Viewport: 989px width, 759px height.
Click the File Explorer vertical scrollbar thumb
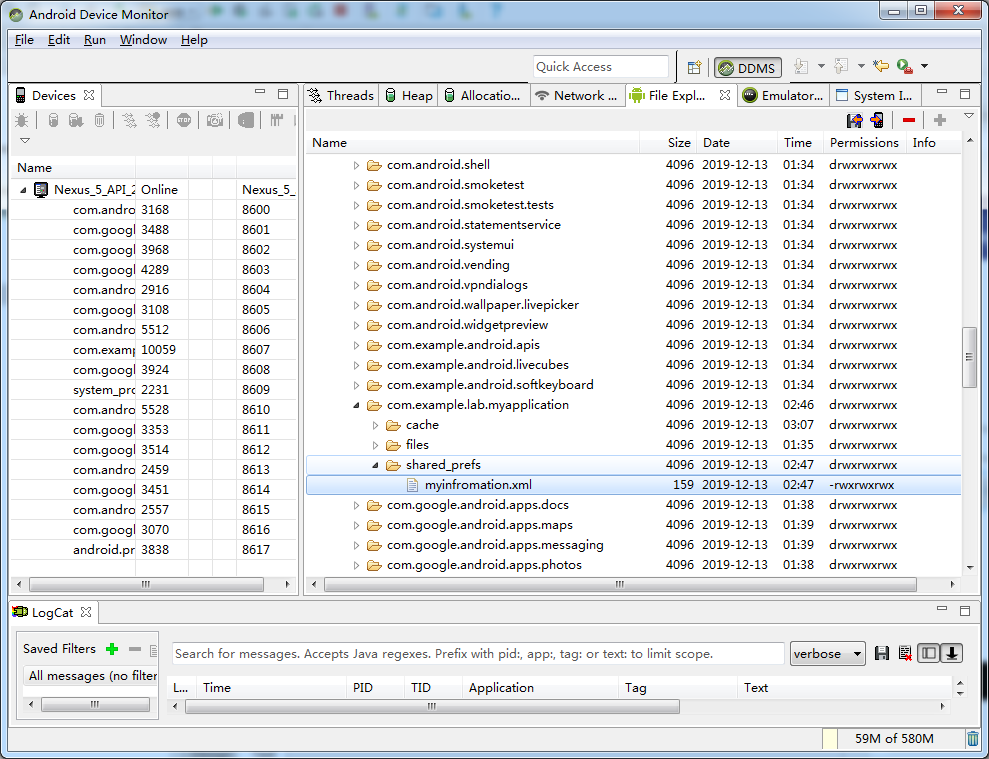tap(969, 357)
